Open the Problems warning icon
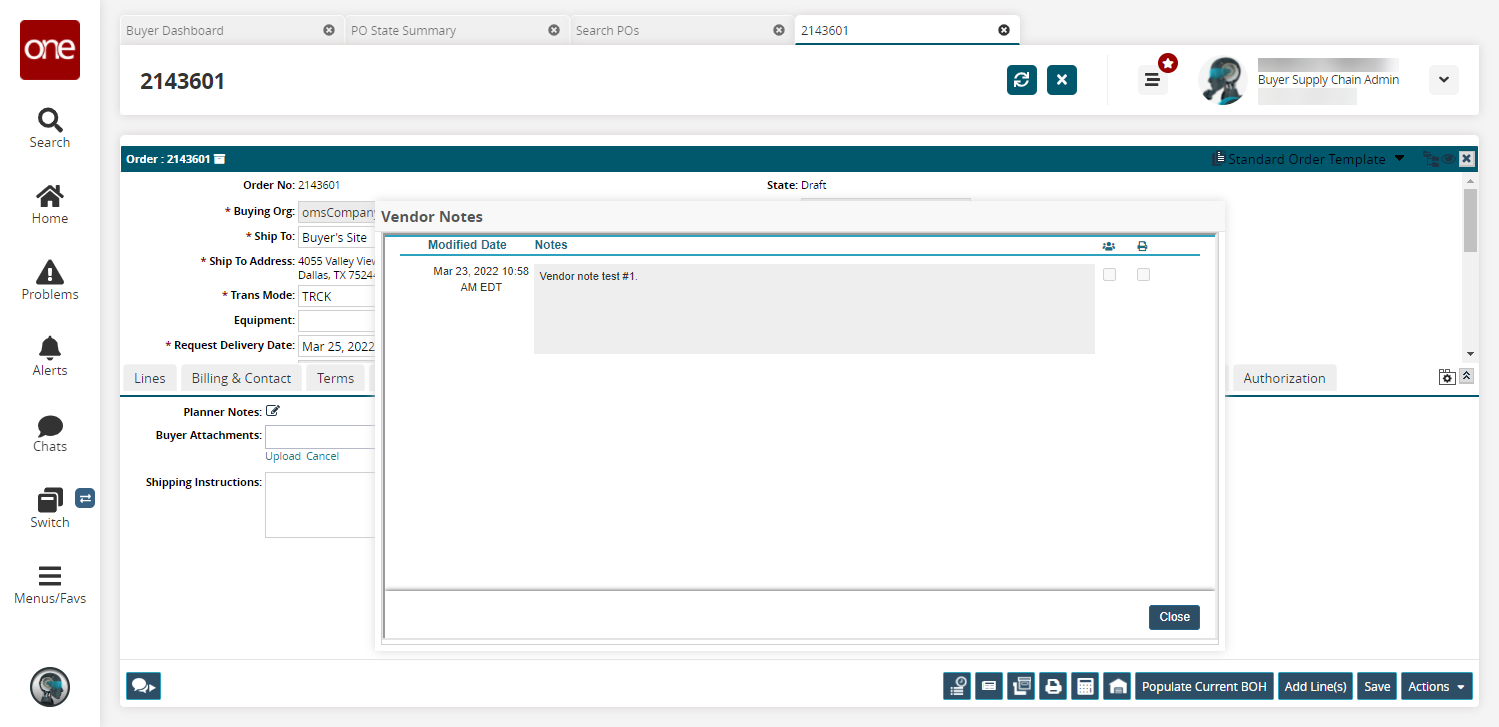This screenshot has width=1499, height=727. pyautogui.click(x=50, y=280)
